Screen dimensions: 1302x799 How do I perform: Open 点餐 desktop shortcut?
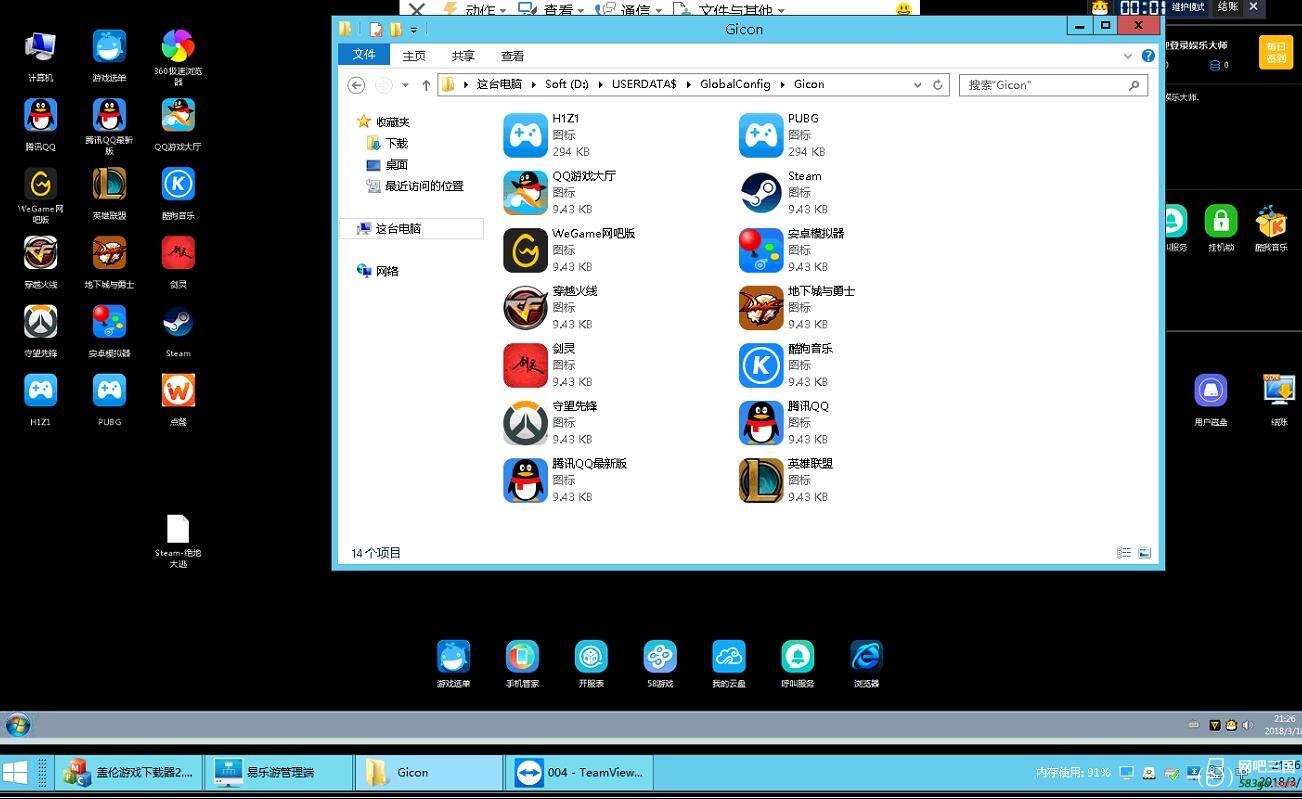[178, 400]
